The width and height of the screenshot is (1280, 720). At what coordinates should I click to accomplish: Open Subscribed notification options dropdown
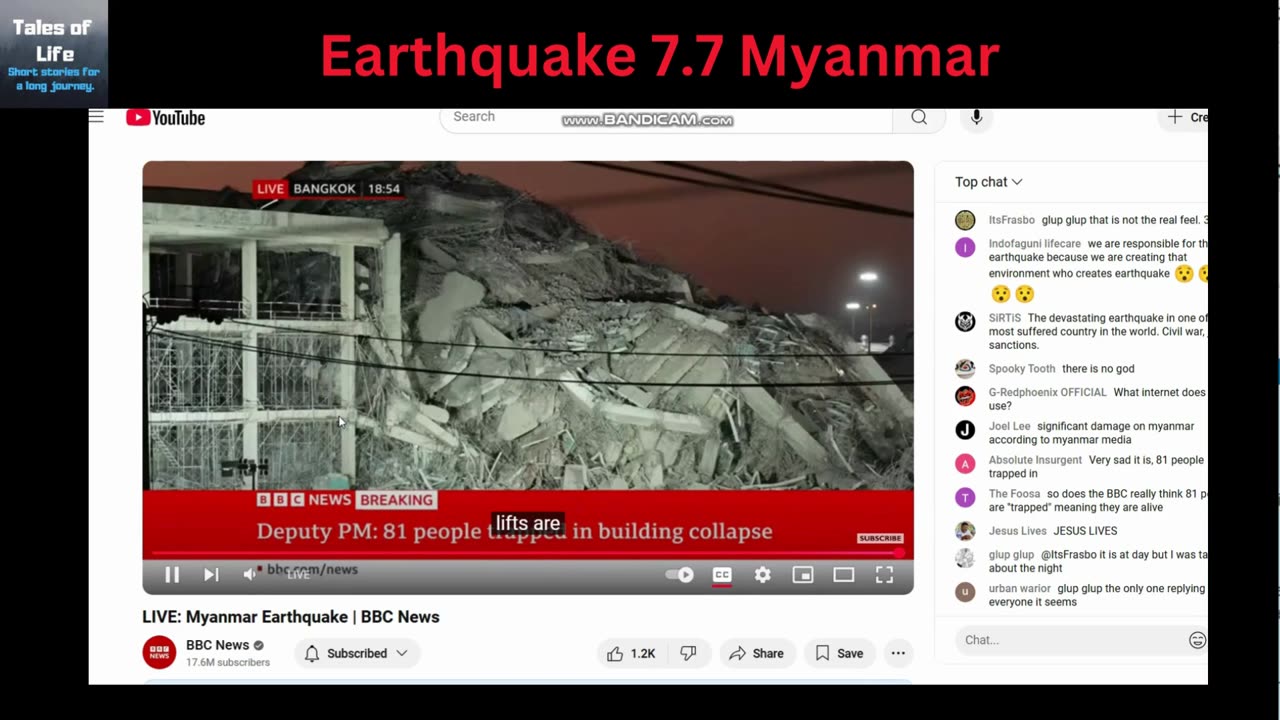357,653
